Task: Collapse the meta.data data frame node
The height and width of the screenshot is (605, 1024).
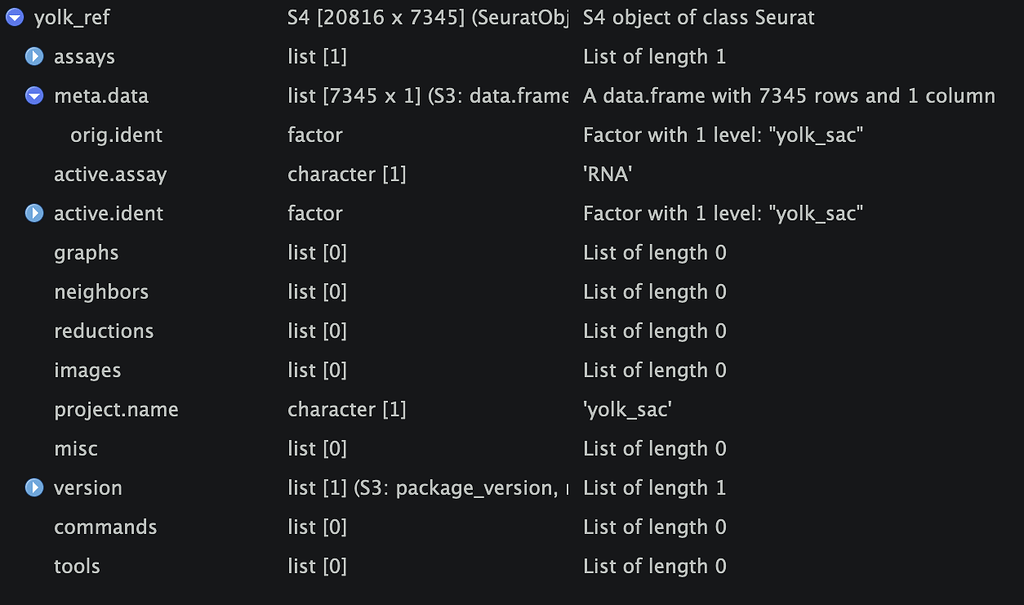Action: [x=34, y=96]
